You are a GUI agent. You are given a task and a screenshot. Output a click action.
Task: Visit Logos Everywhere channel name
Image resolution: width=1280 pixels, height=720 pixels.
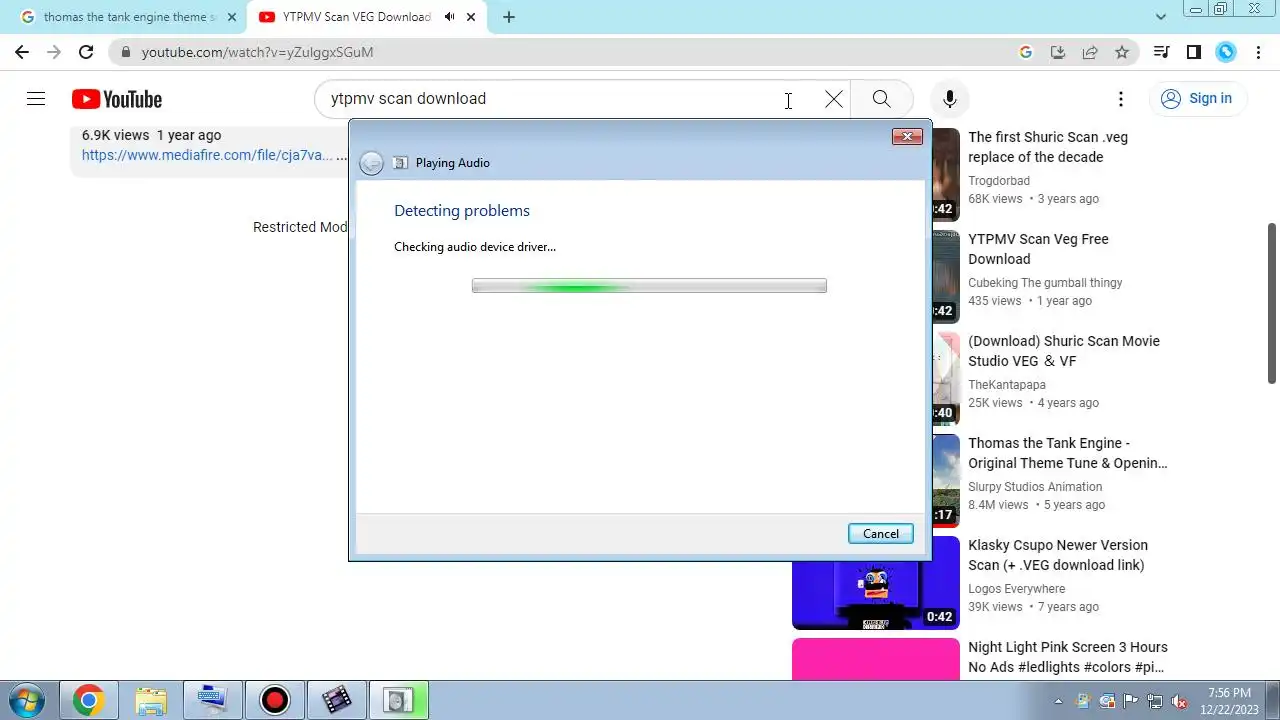click(x=1017, y=589)
